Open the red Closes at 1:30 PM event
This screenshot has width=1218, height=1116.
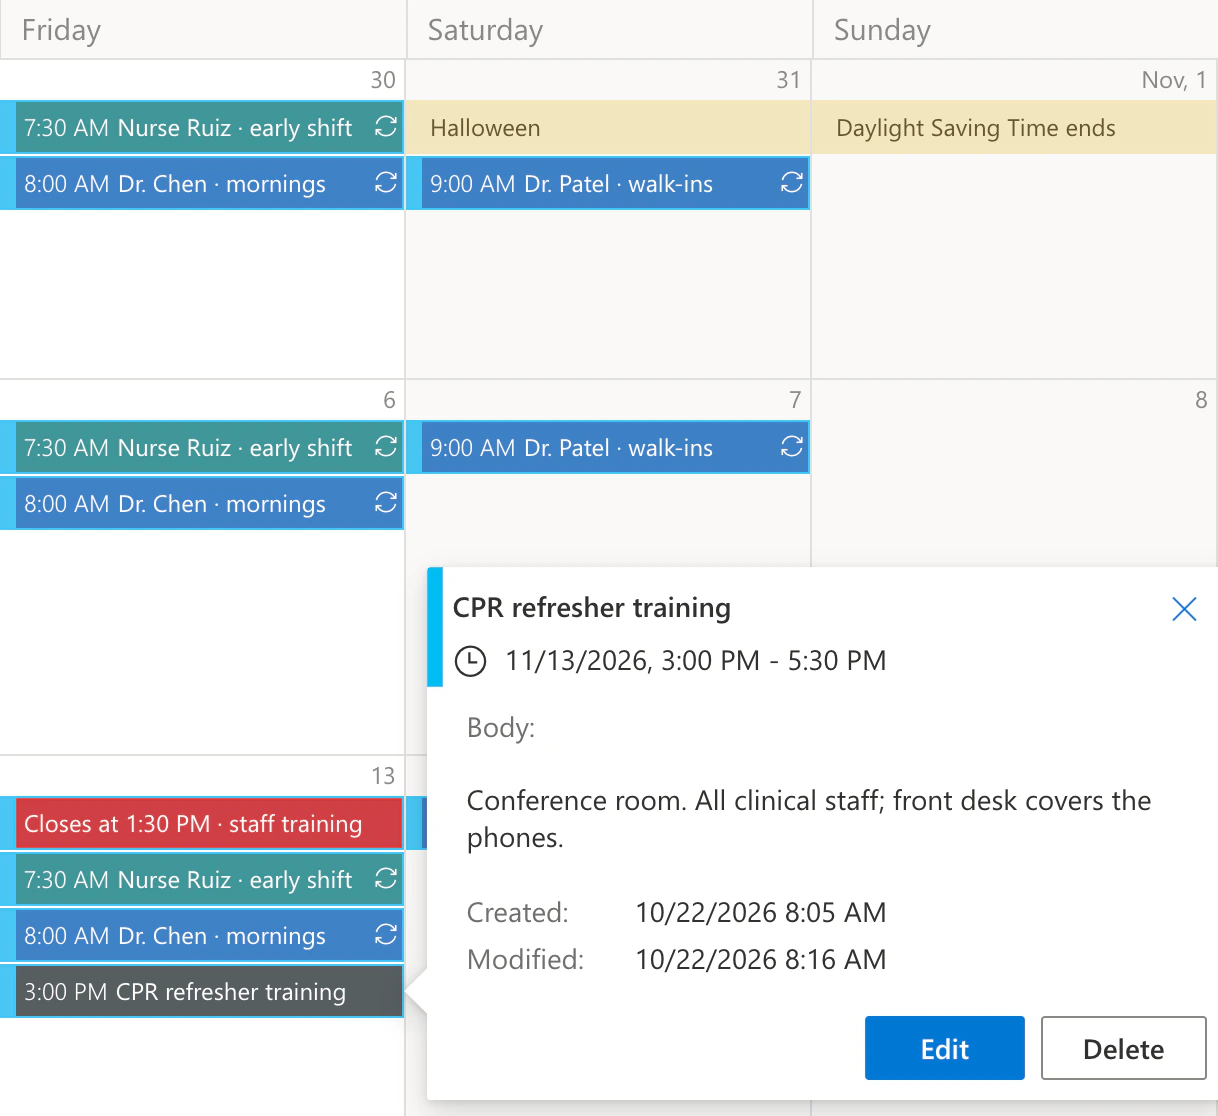202,824
